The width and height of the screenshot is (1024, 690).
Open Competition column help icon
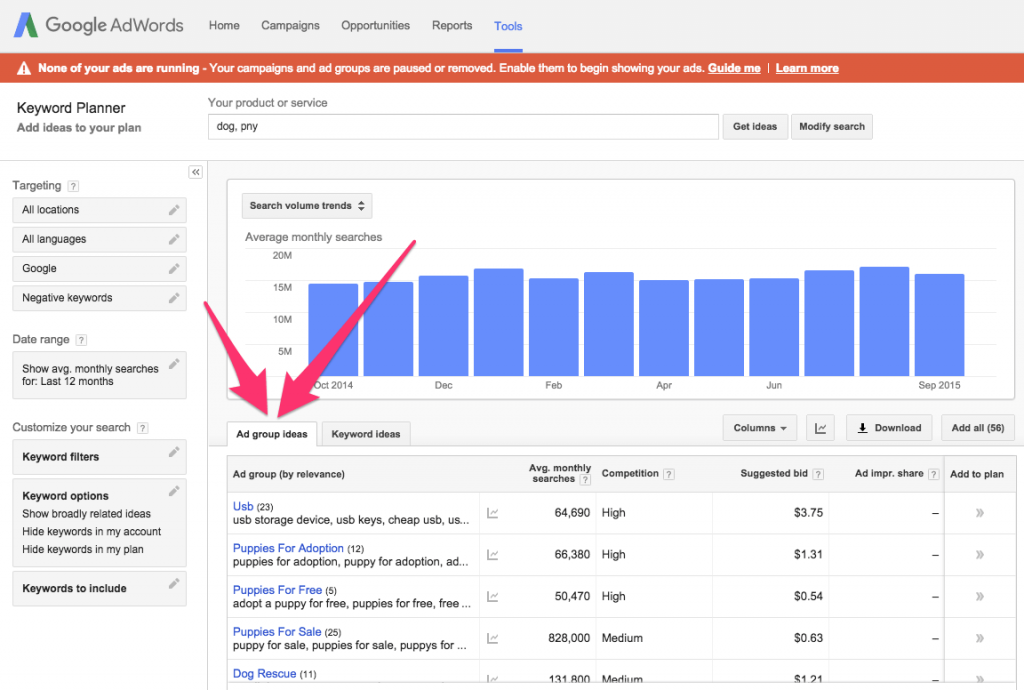click(x=669, y=475)
